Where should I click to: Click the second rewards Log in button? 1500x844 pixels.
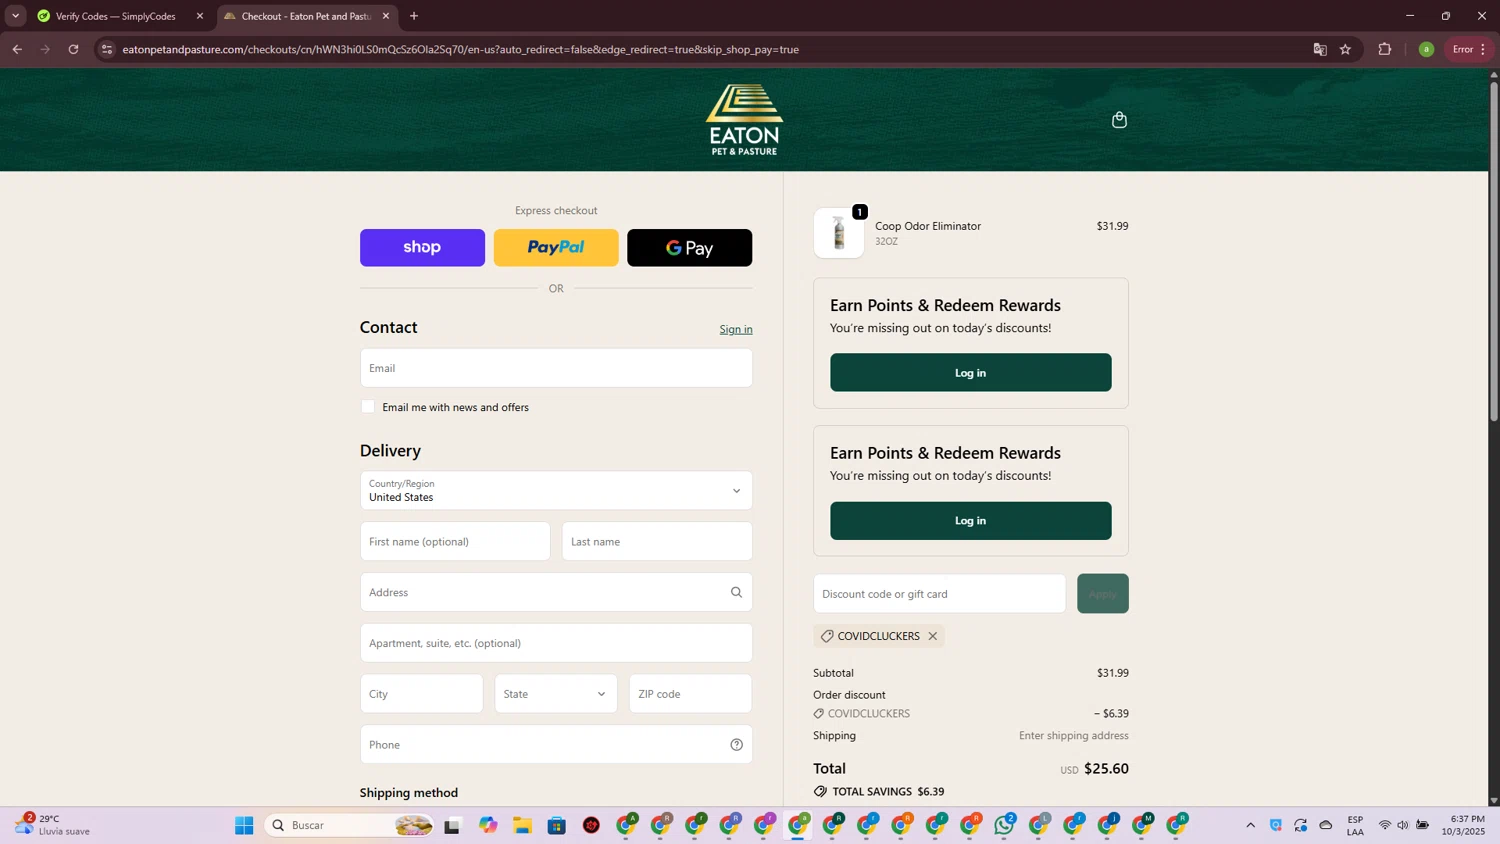970,521
